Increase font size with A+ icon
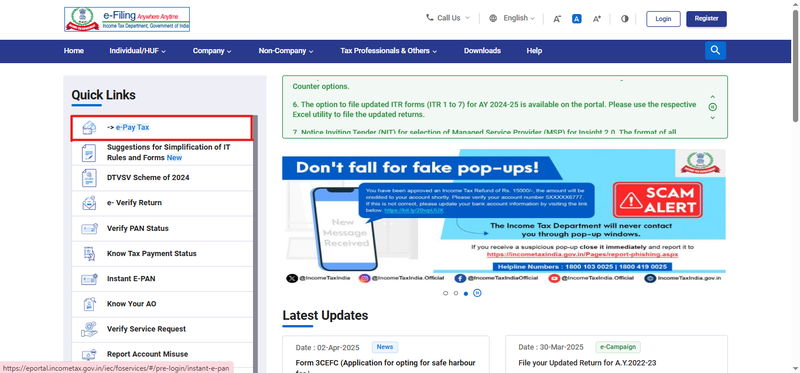Image resolution: width=800 pixels, height=373 pixels. tap(596, 19)
